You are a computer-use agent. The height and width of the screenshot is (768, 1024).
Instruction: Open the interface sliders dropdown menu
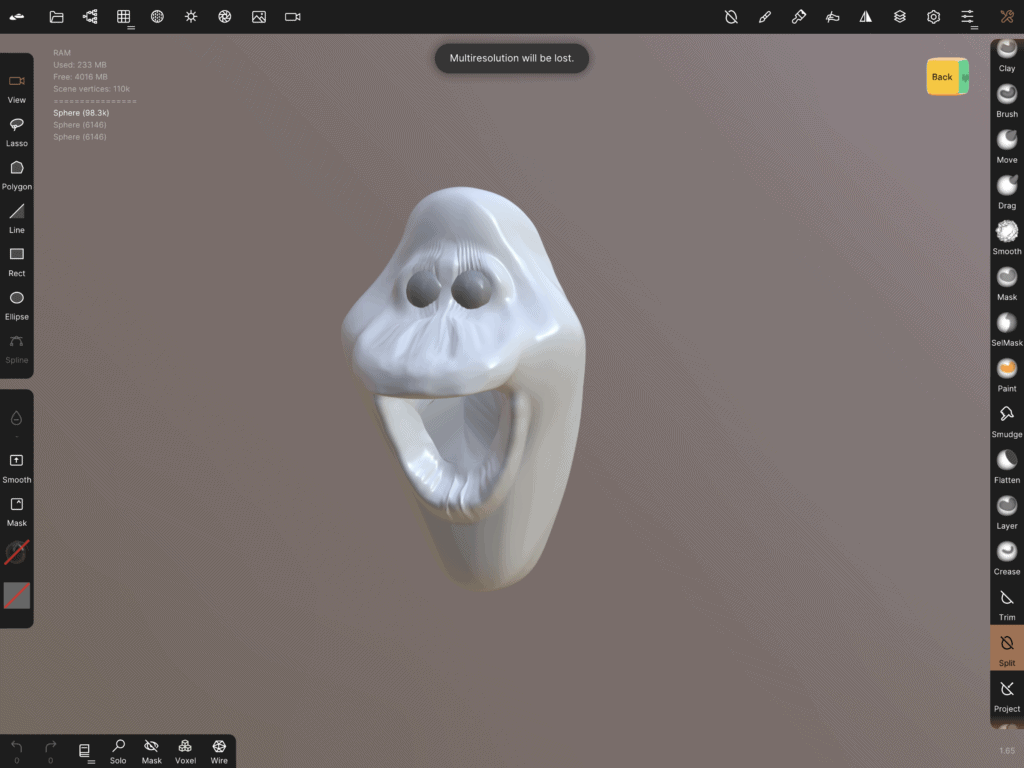(x=967, y=17)
